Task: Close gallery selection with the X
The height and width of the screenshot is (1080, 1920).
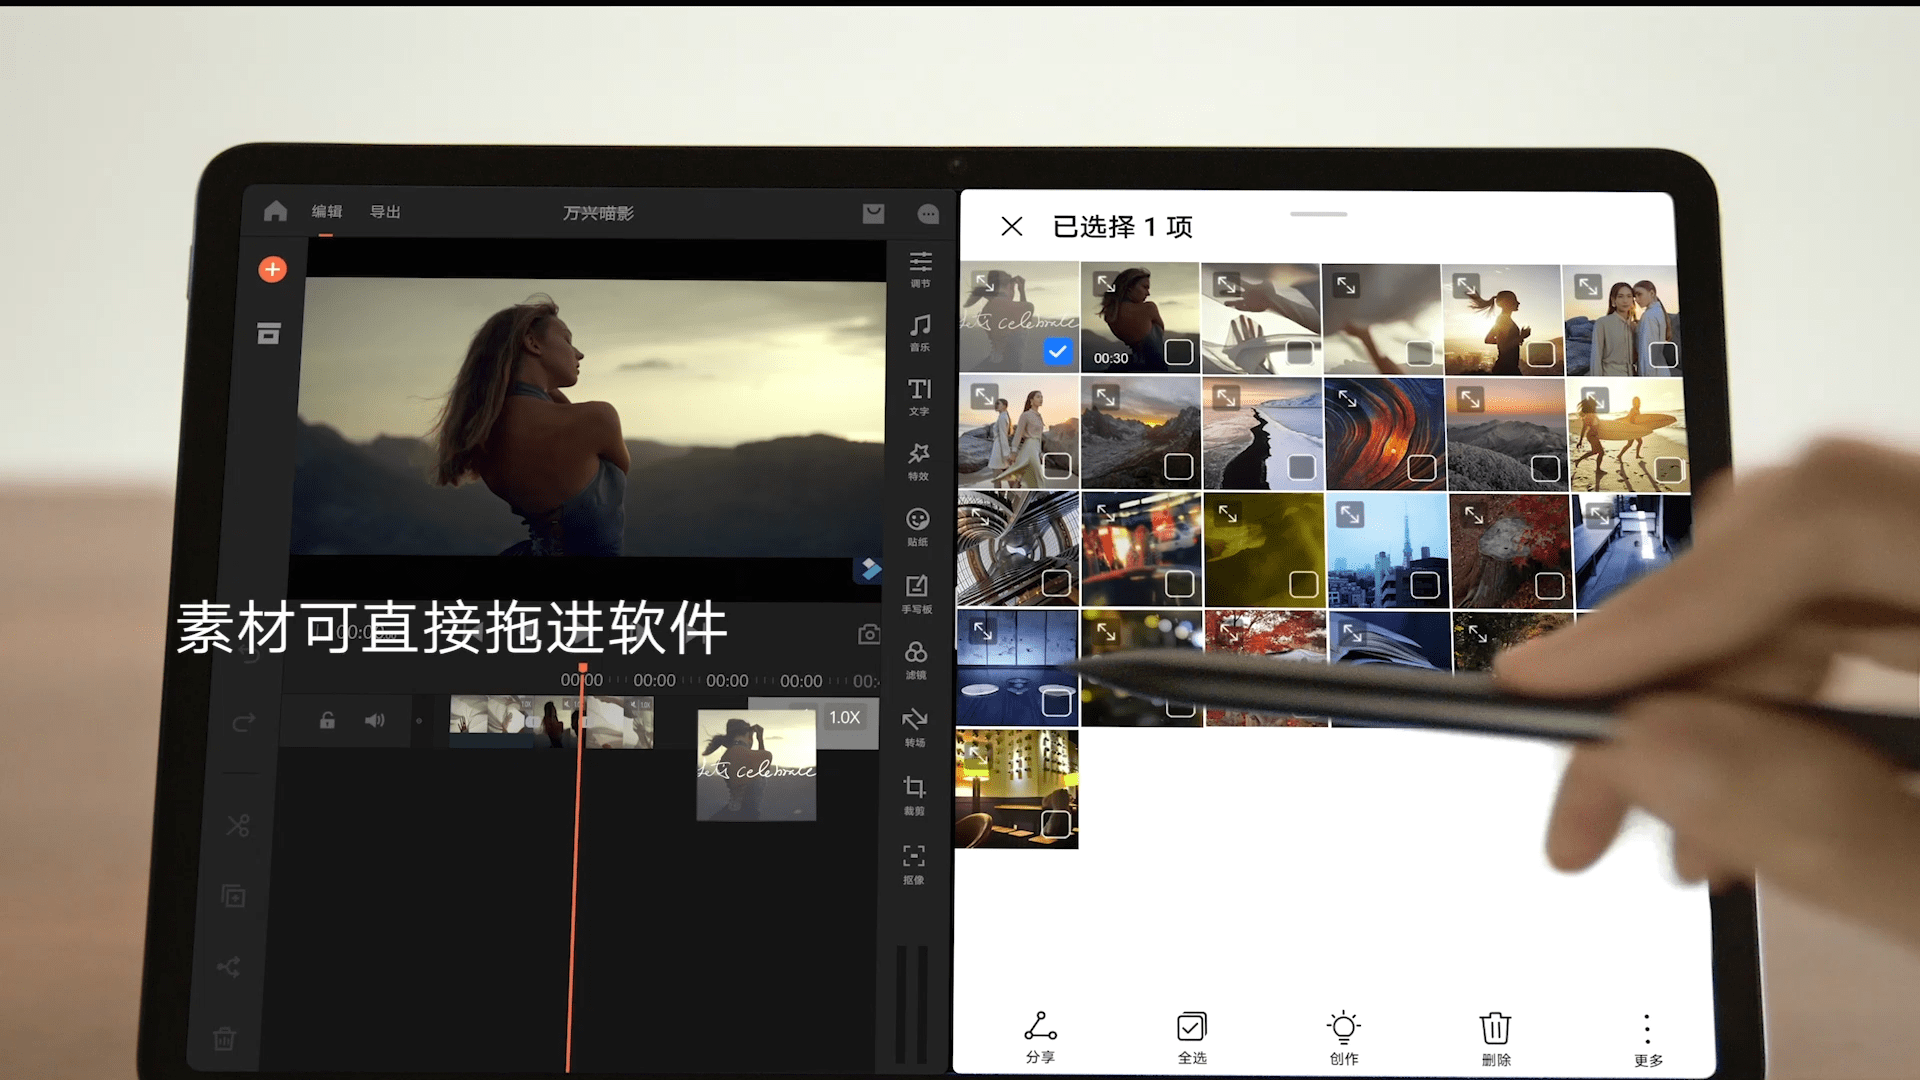Action: [x=1012, y=226]
